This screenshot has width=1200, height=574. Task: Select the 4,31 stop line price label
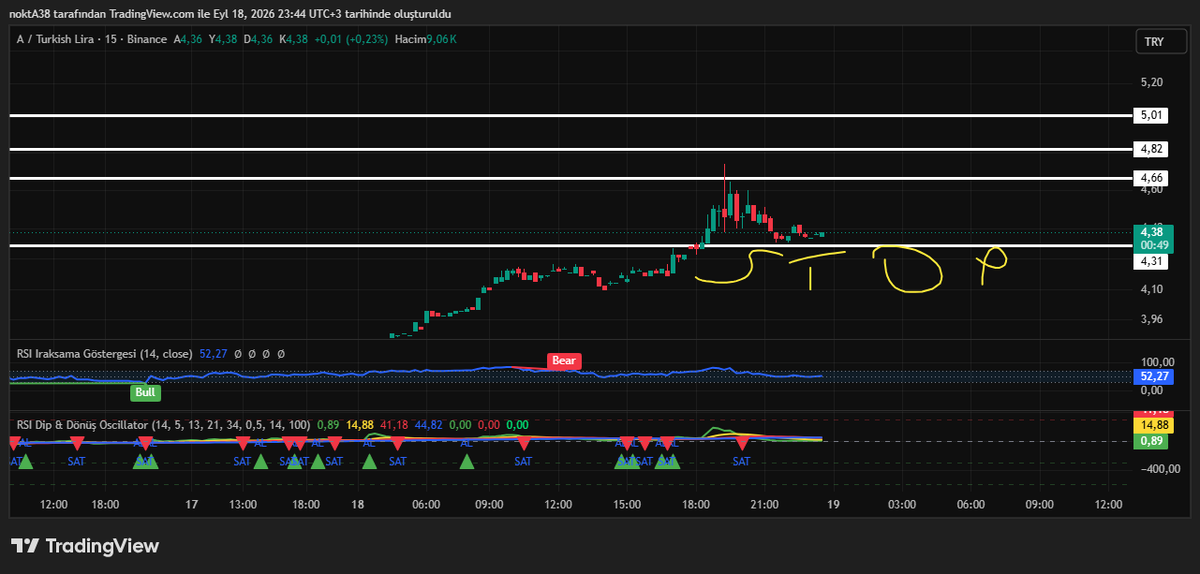tap(1153, 261)
